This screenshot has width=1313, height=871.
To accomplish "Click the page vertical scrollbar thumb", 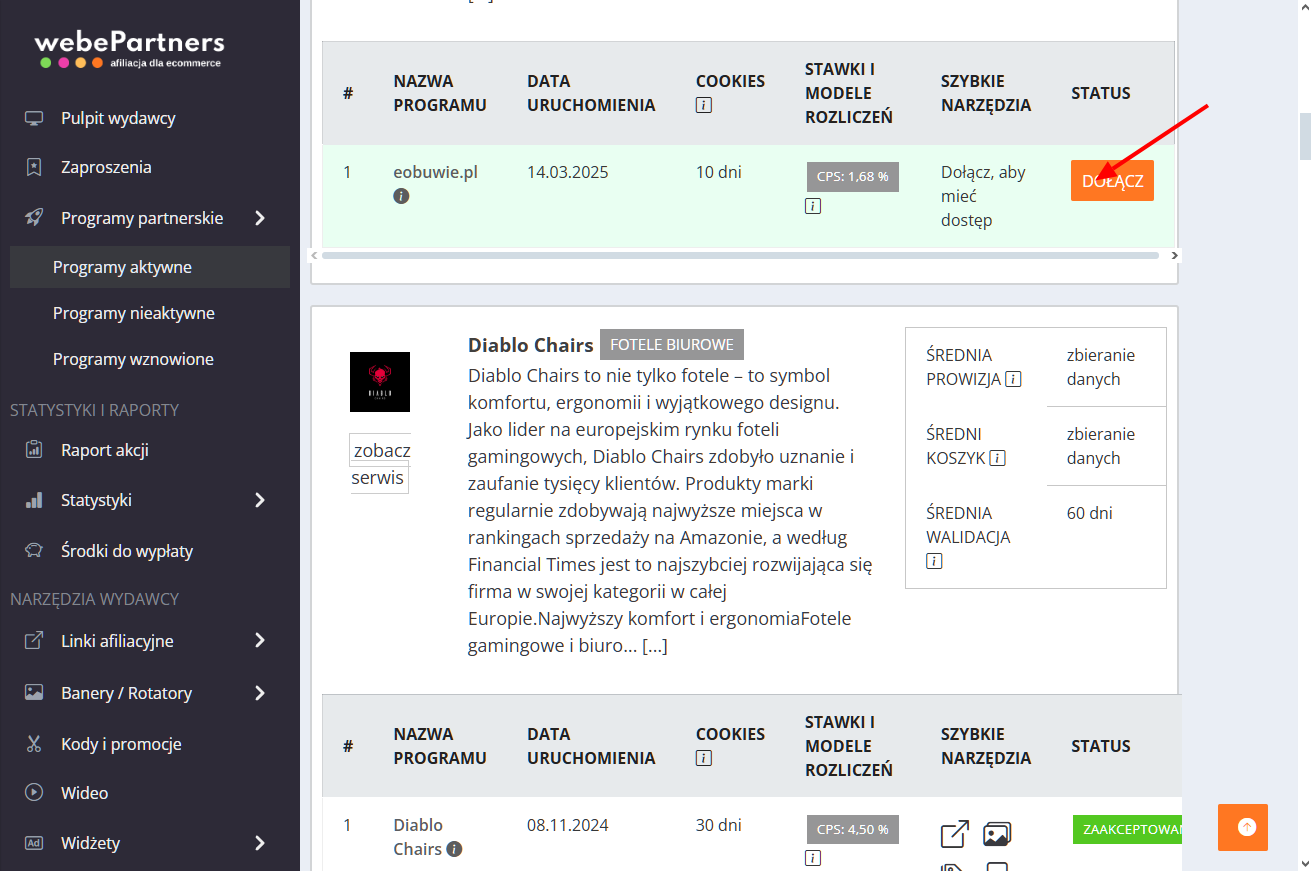I will click(x=1305, y=136).
